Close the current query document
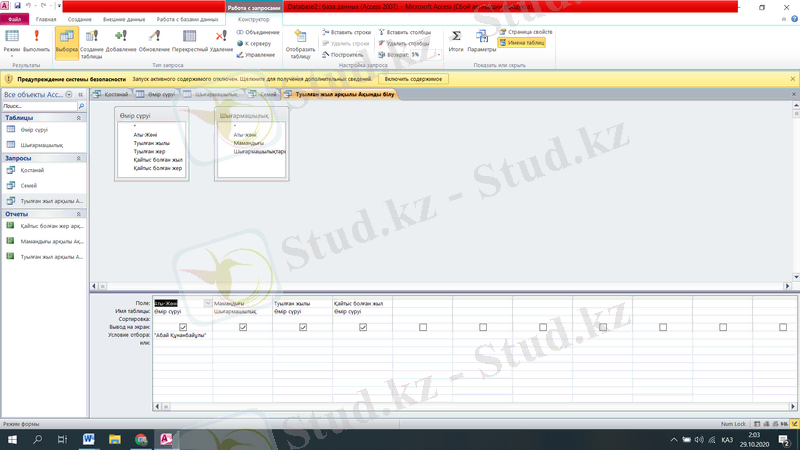The image size is (800, 450). (794, 94)
